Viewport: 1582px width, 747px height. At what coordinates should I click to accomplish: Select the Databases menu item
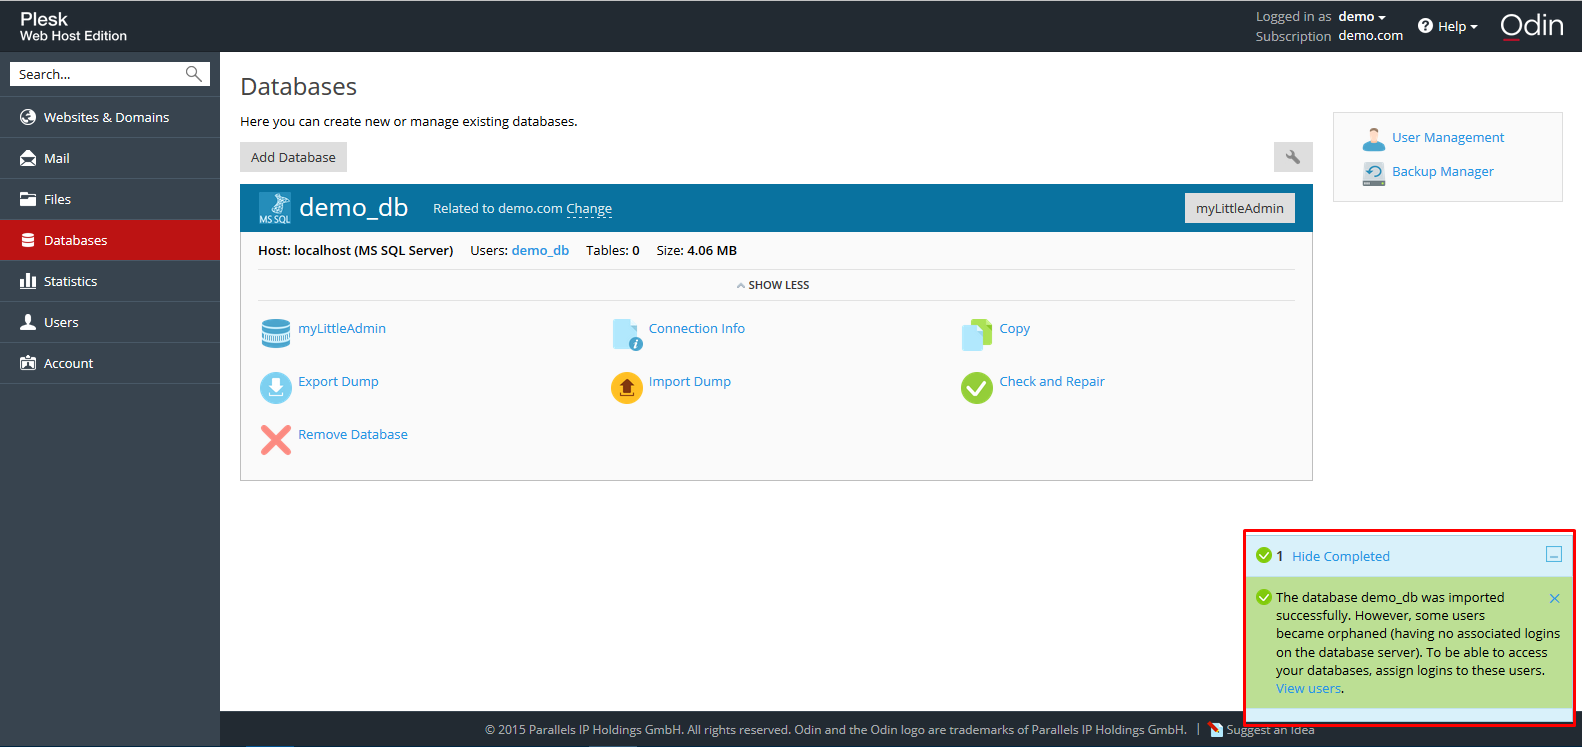110,240
